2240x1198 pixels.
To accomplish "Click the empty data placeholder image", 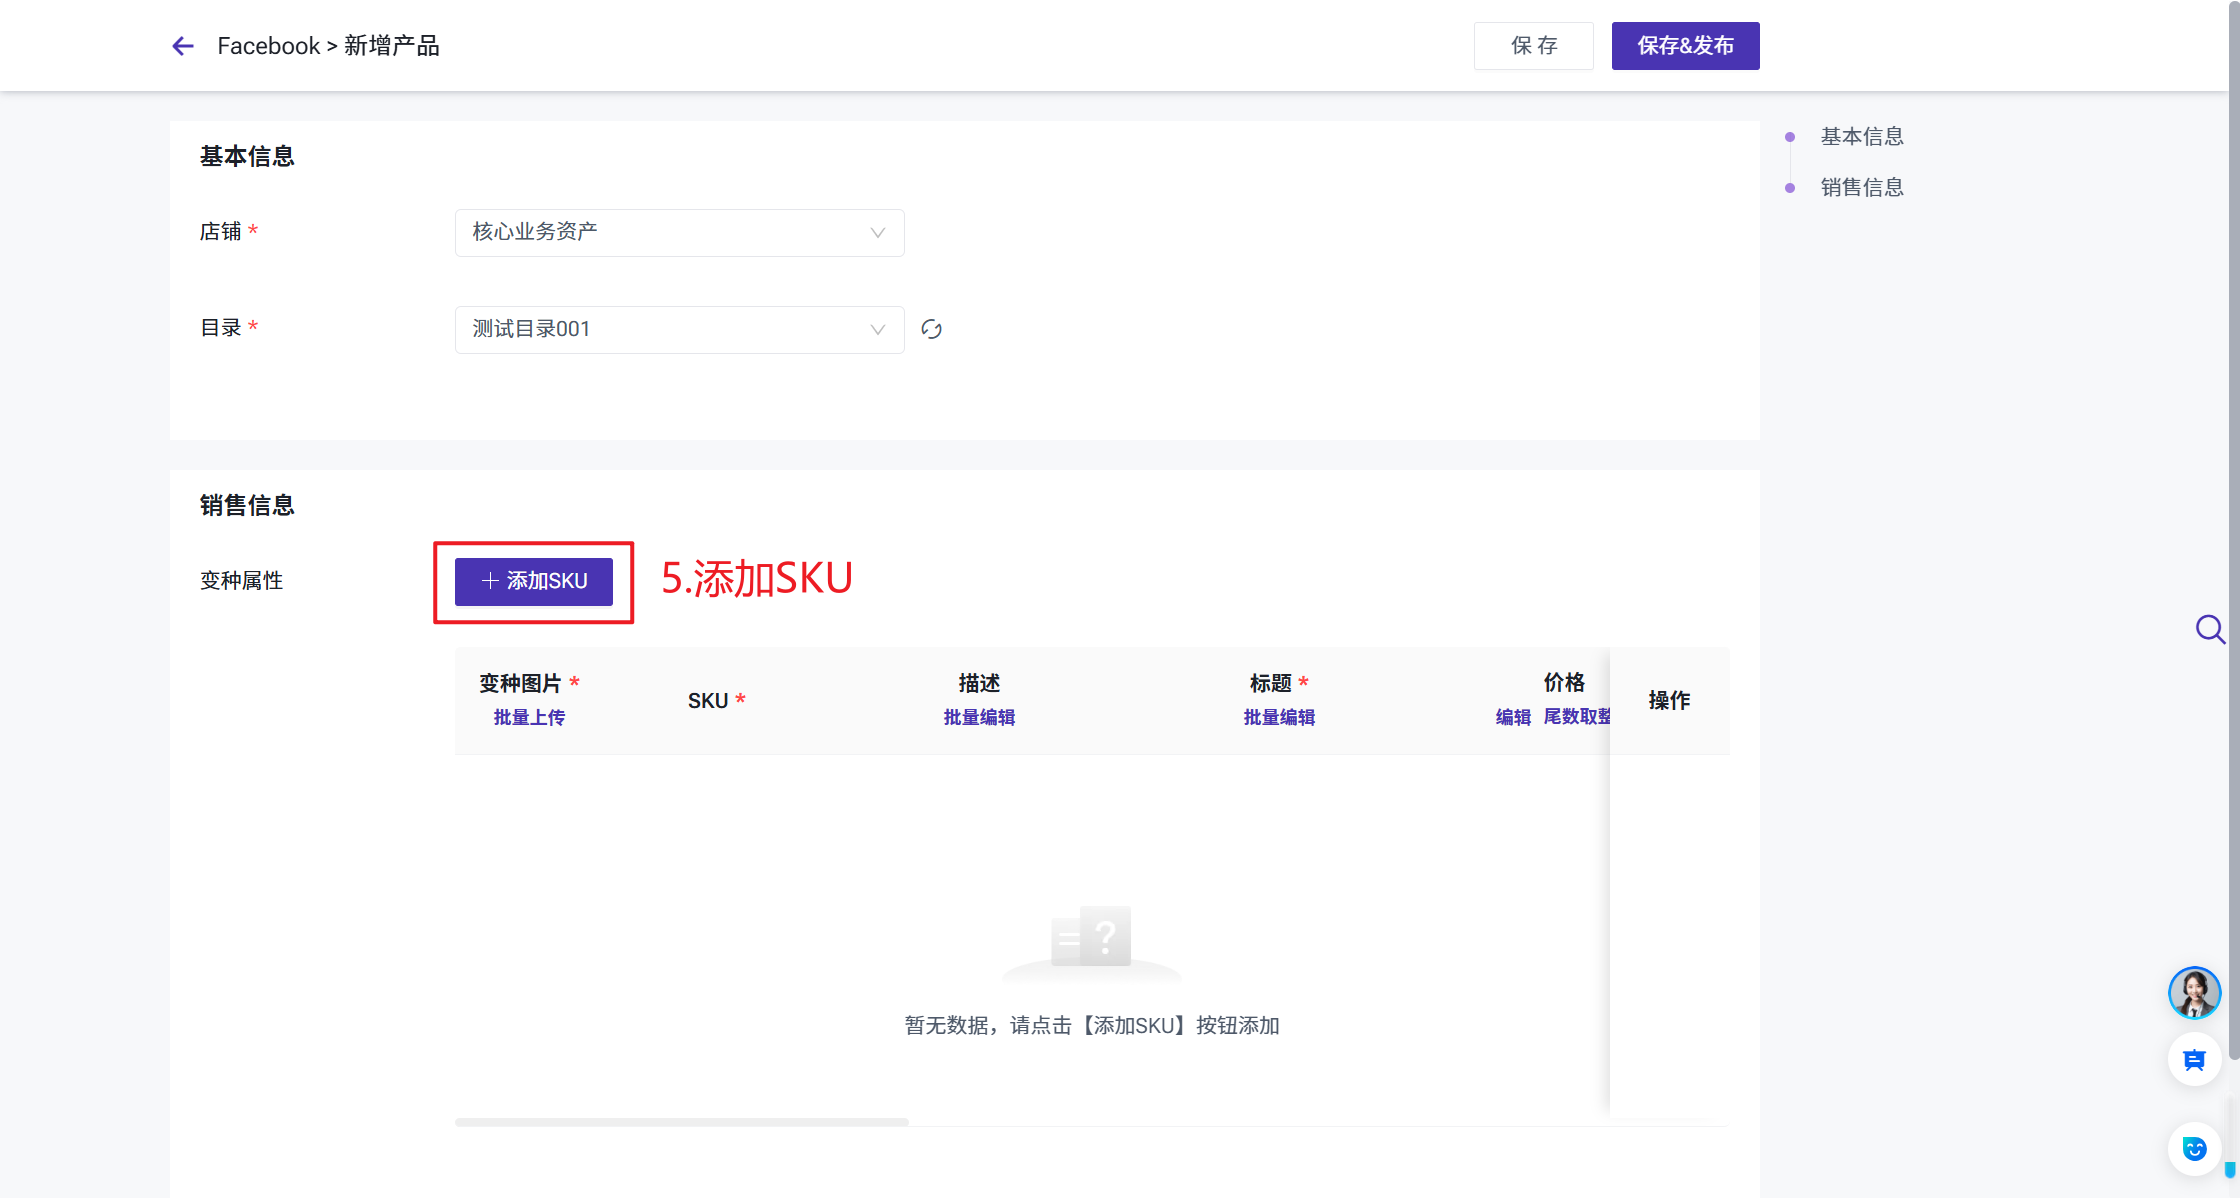I will coord(1091,941).
